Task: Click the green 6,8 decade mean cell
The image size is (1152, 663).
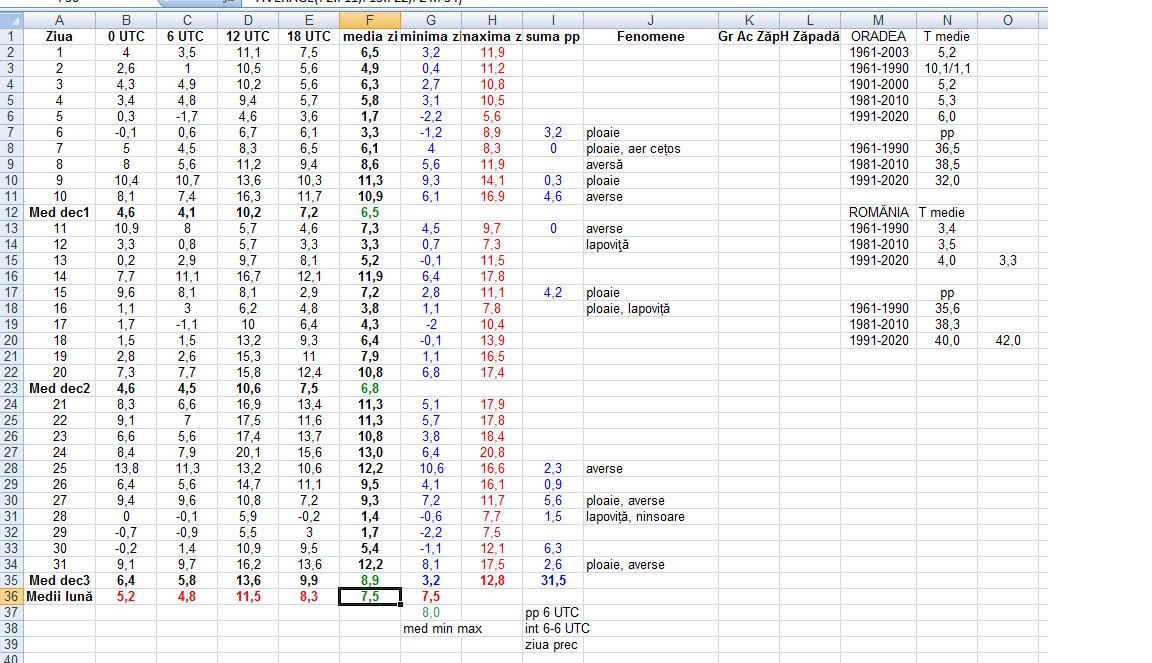Action: pyautogui.click(x=370, y=388)
